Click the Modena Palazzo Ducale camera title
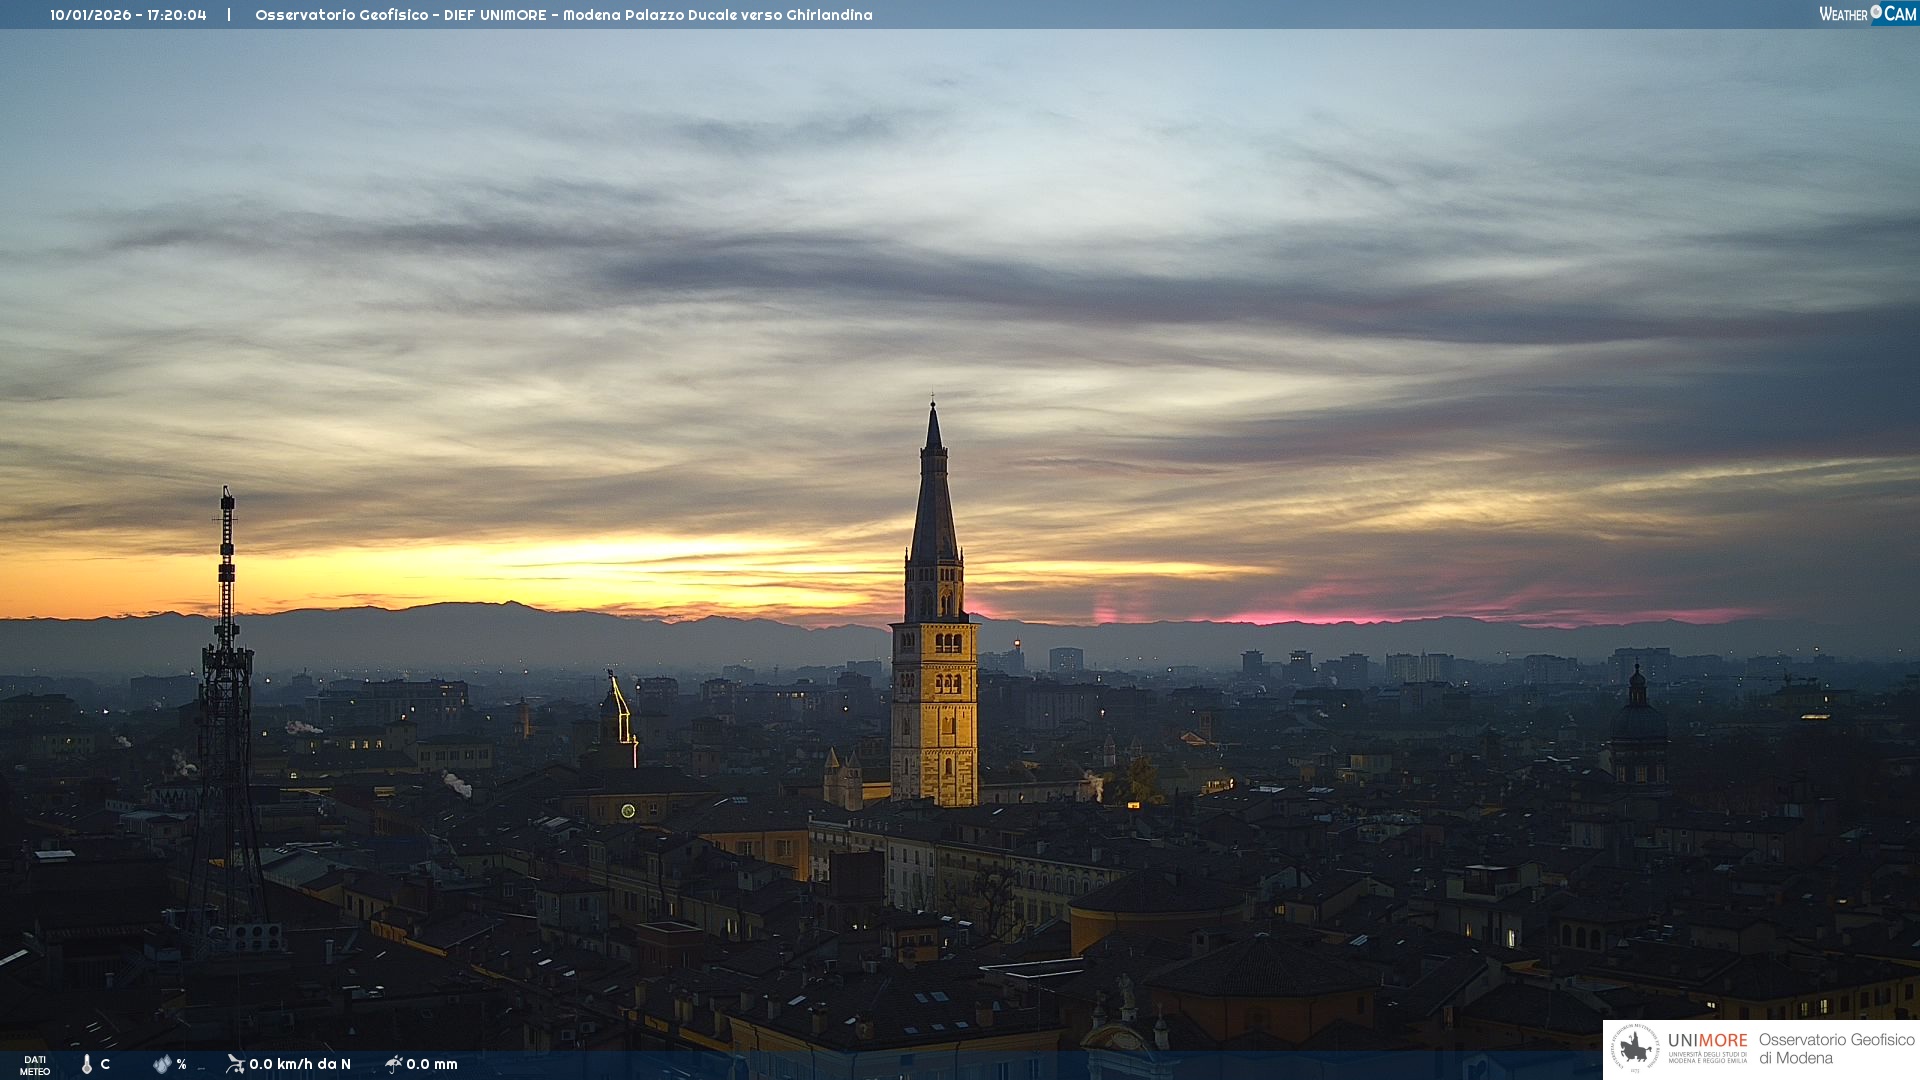The image size is (1920, 1080). coord(563,15)
